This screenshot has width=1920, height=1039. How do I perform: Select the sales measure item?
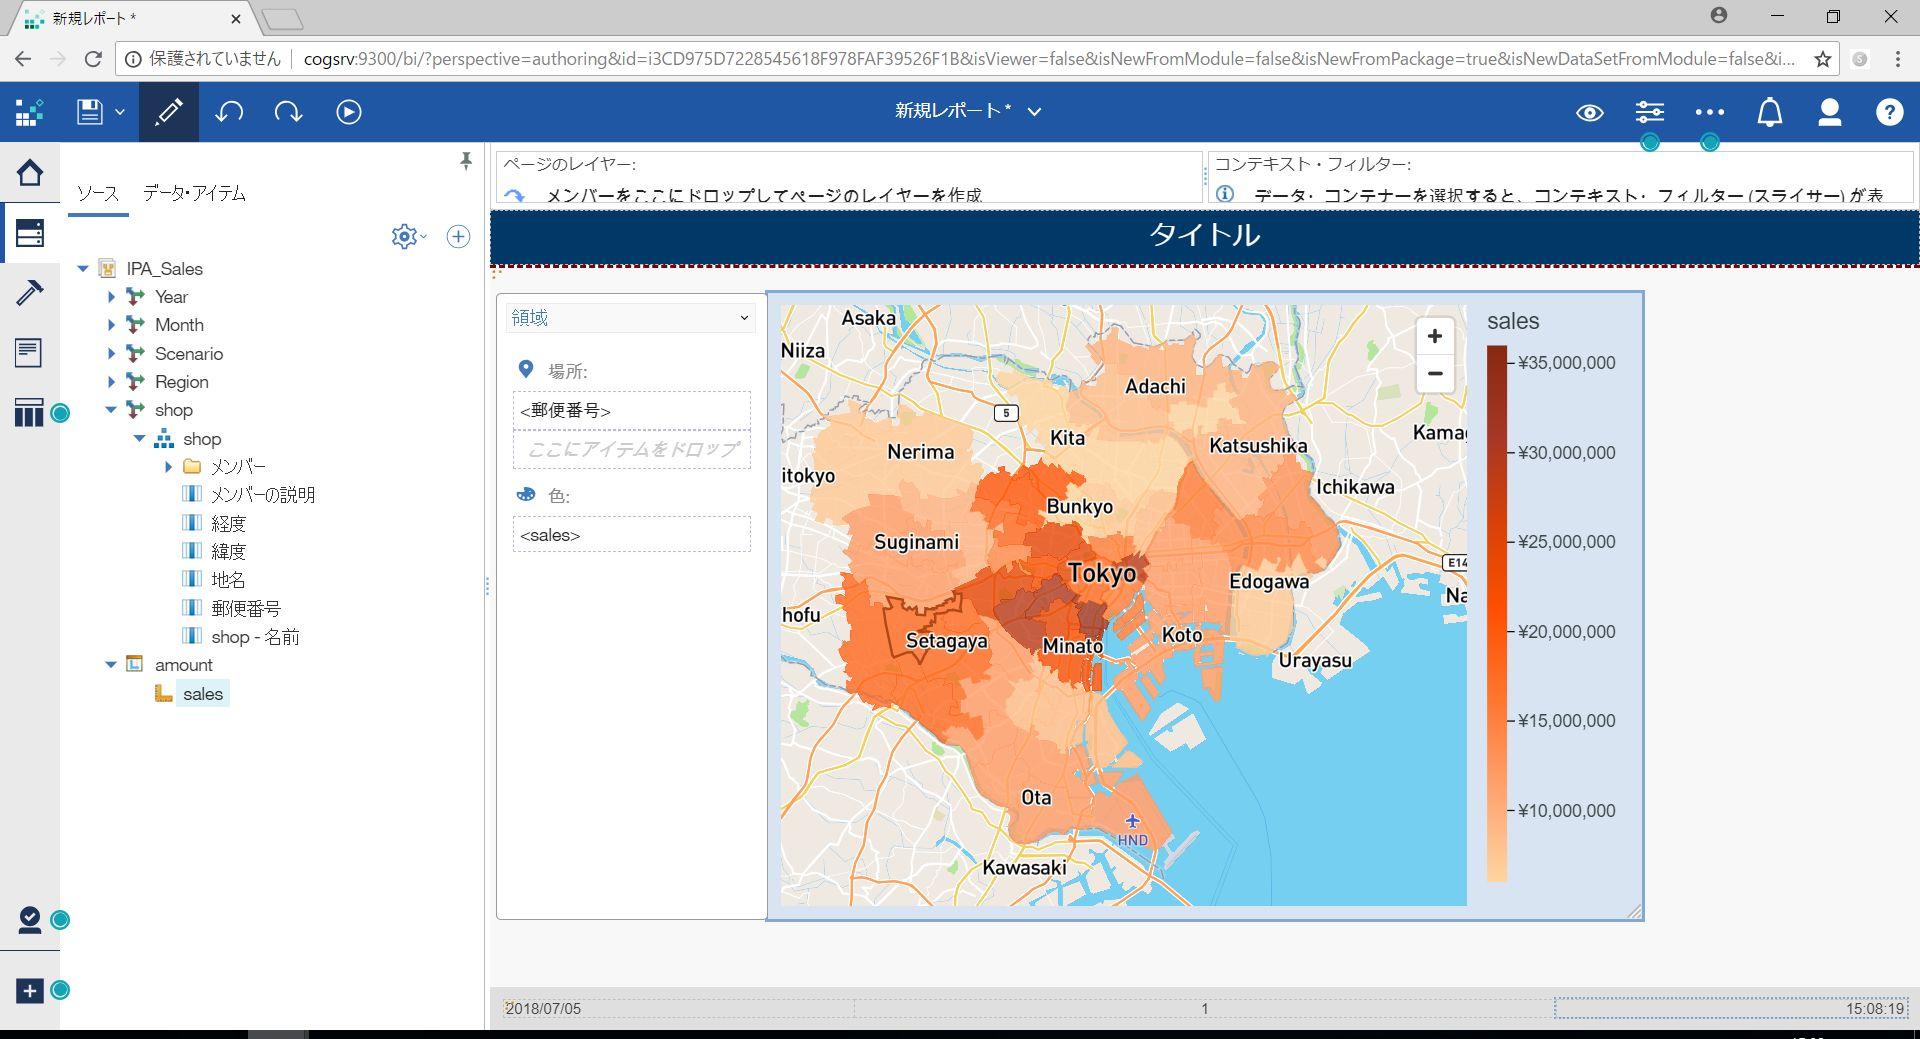pos(203,694)
